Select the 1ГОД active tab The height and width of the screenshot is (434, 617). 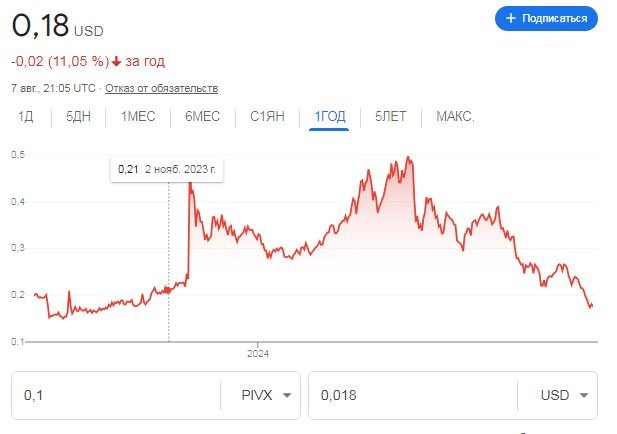pyautogui.click(x=329, y=117)
